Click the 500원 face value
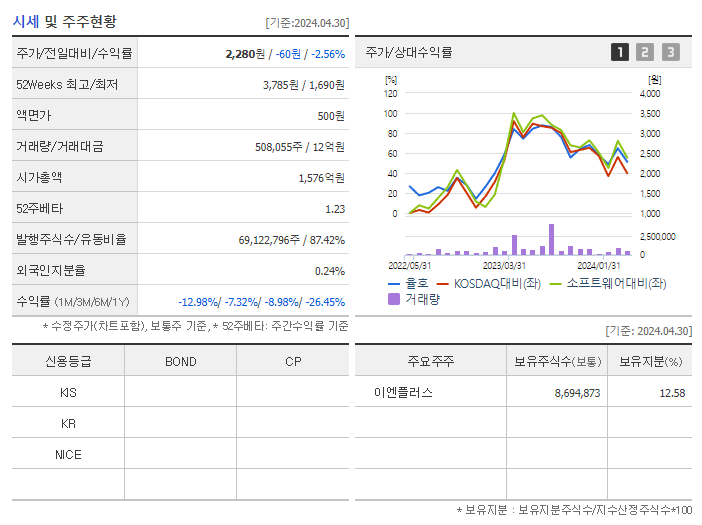The width and height of the screenshot is (702, 525). [x=331, y=116]
